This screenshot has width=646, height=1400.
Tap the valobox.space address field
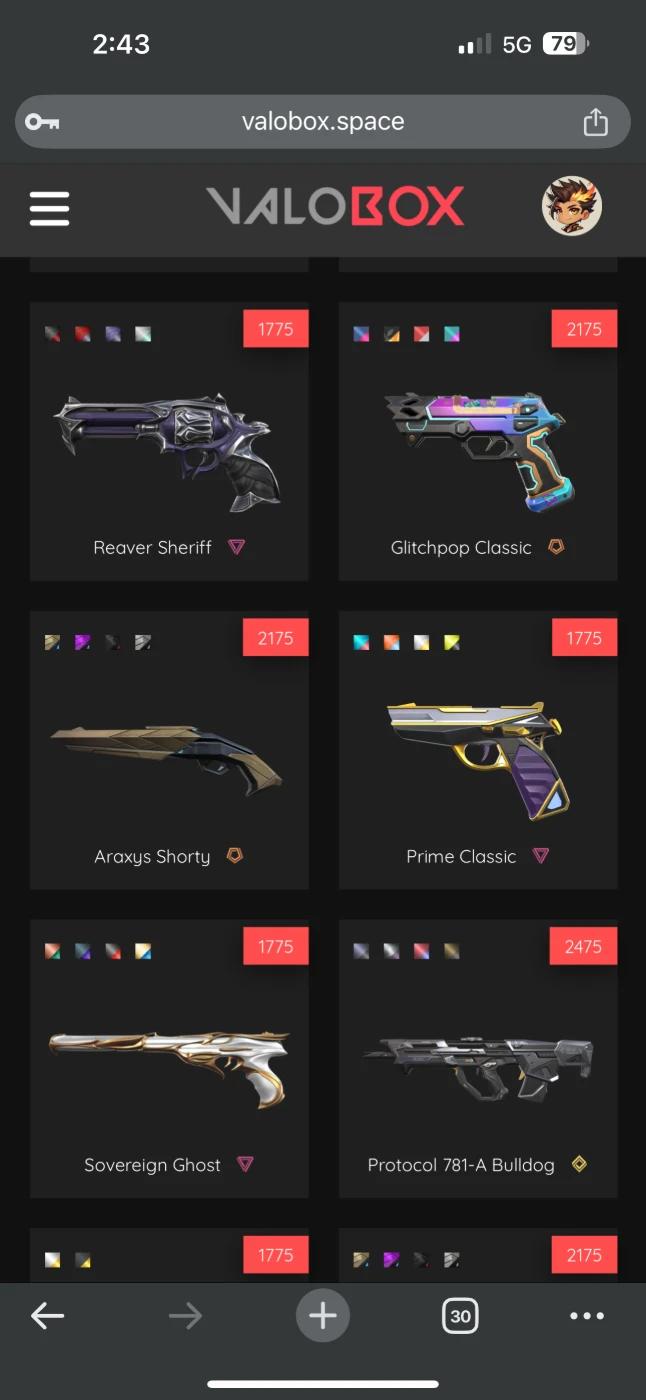[323, 122]
